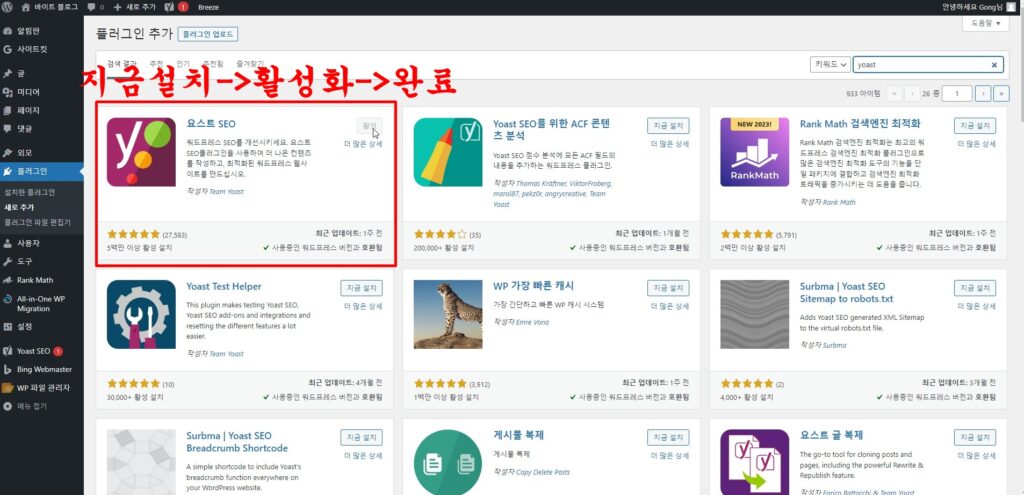Open Breeze item in admin bar

point(208,7)
